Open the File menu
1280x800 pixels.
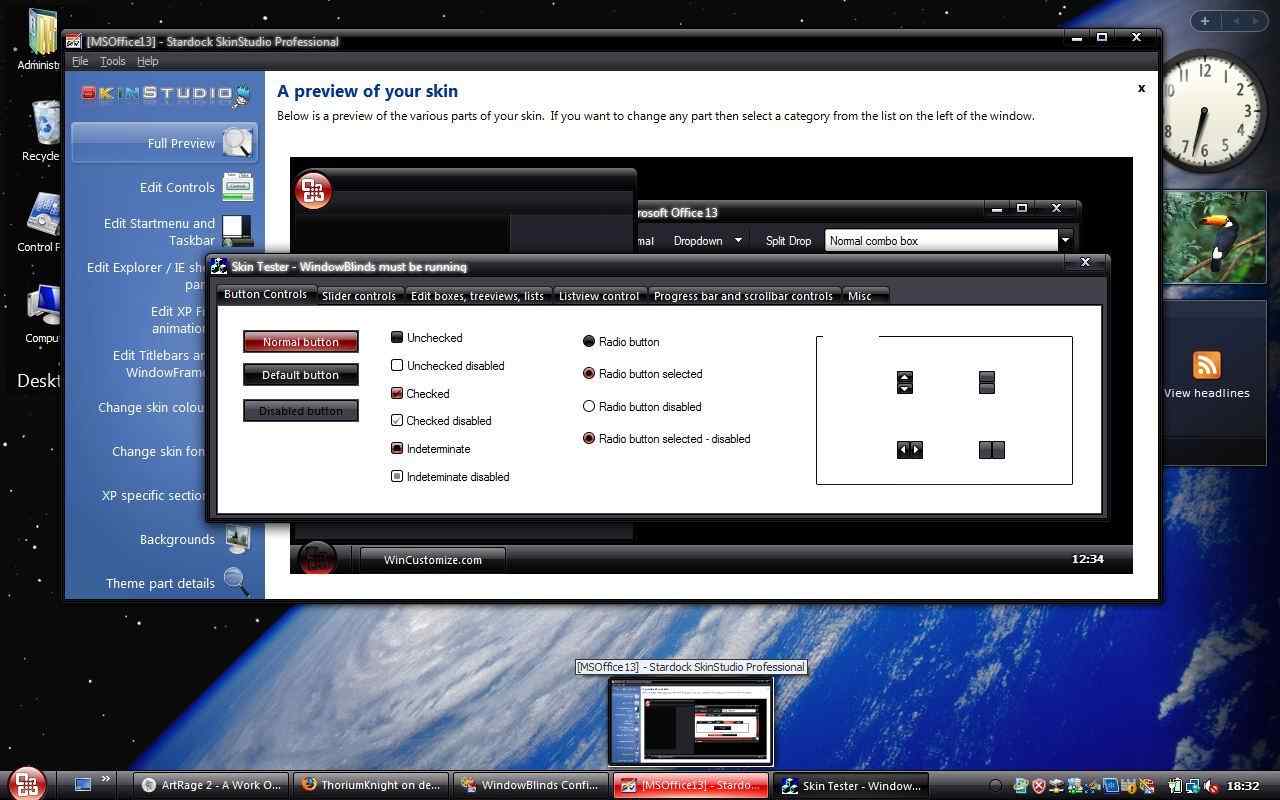pyautogui.click(x=80, y=61)
